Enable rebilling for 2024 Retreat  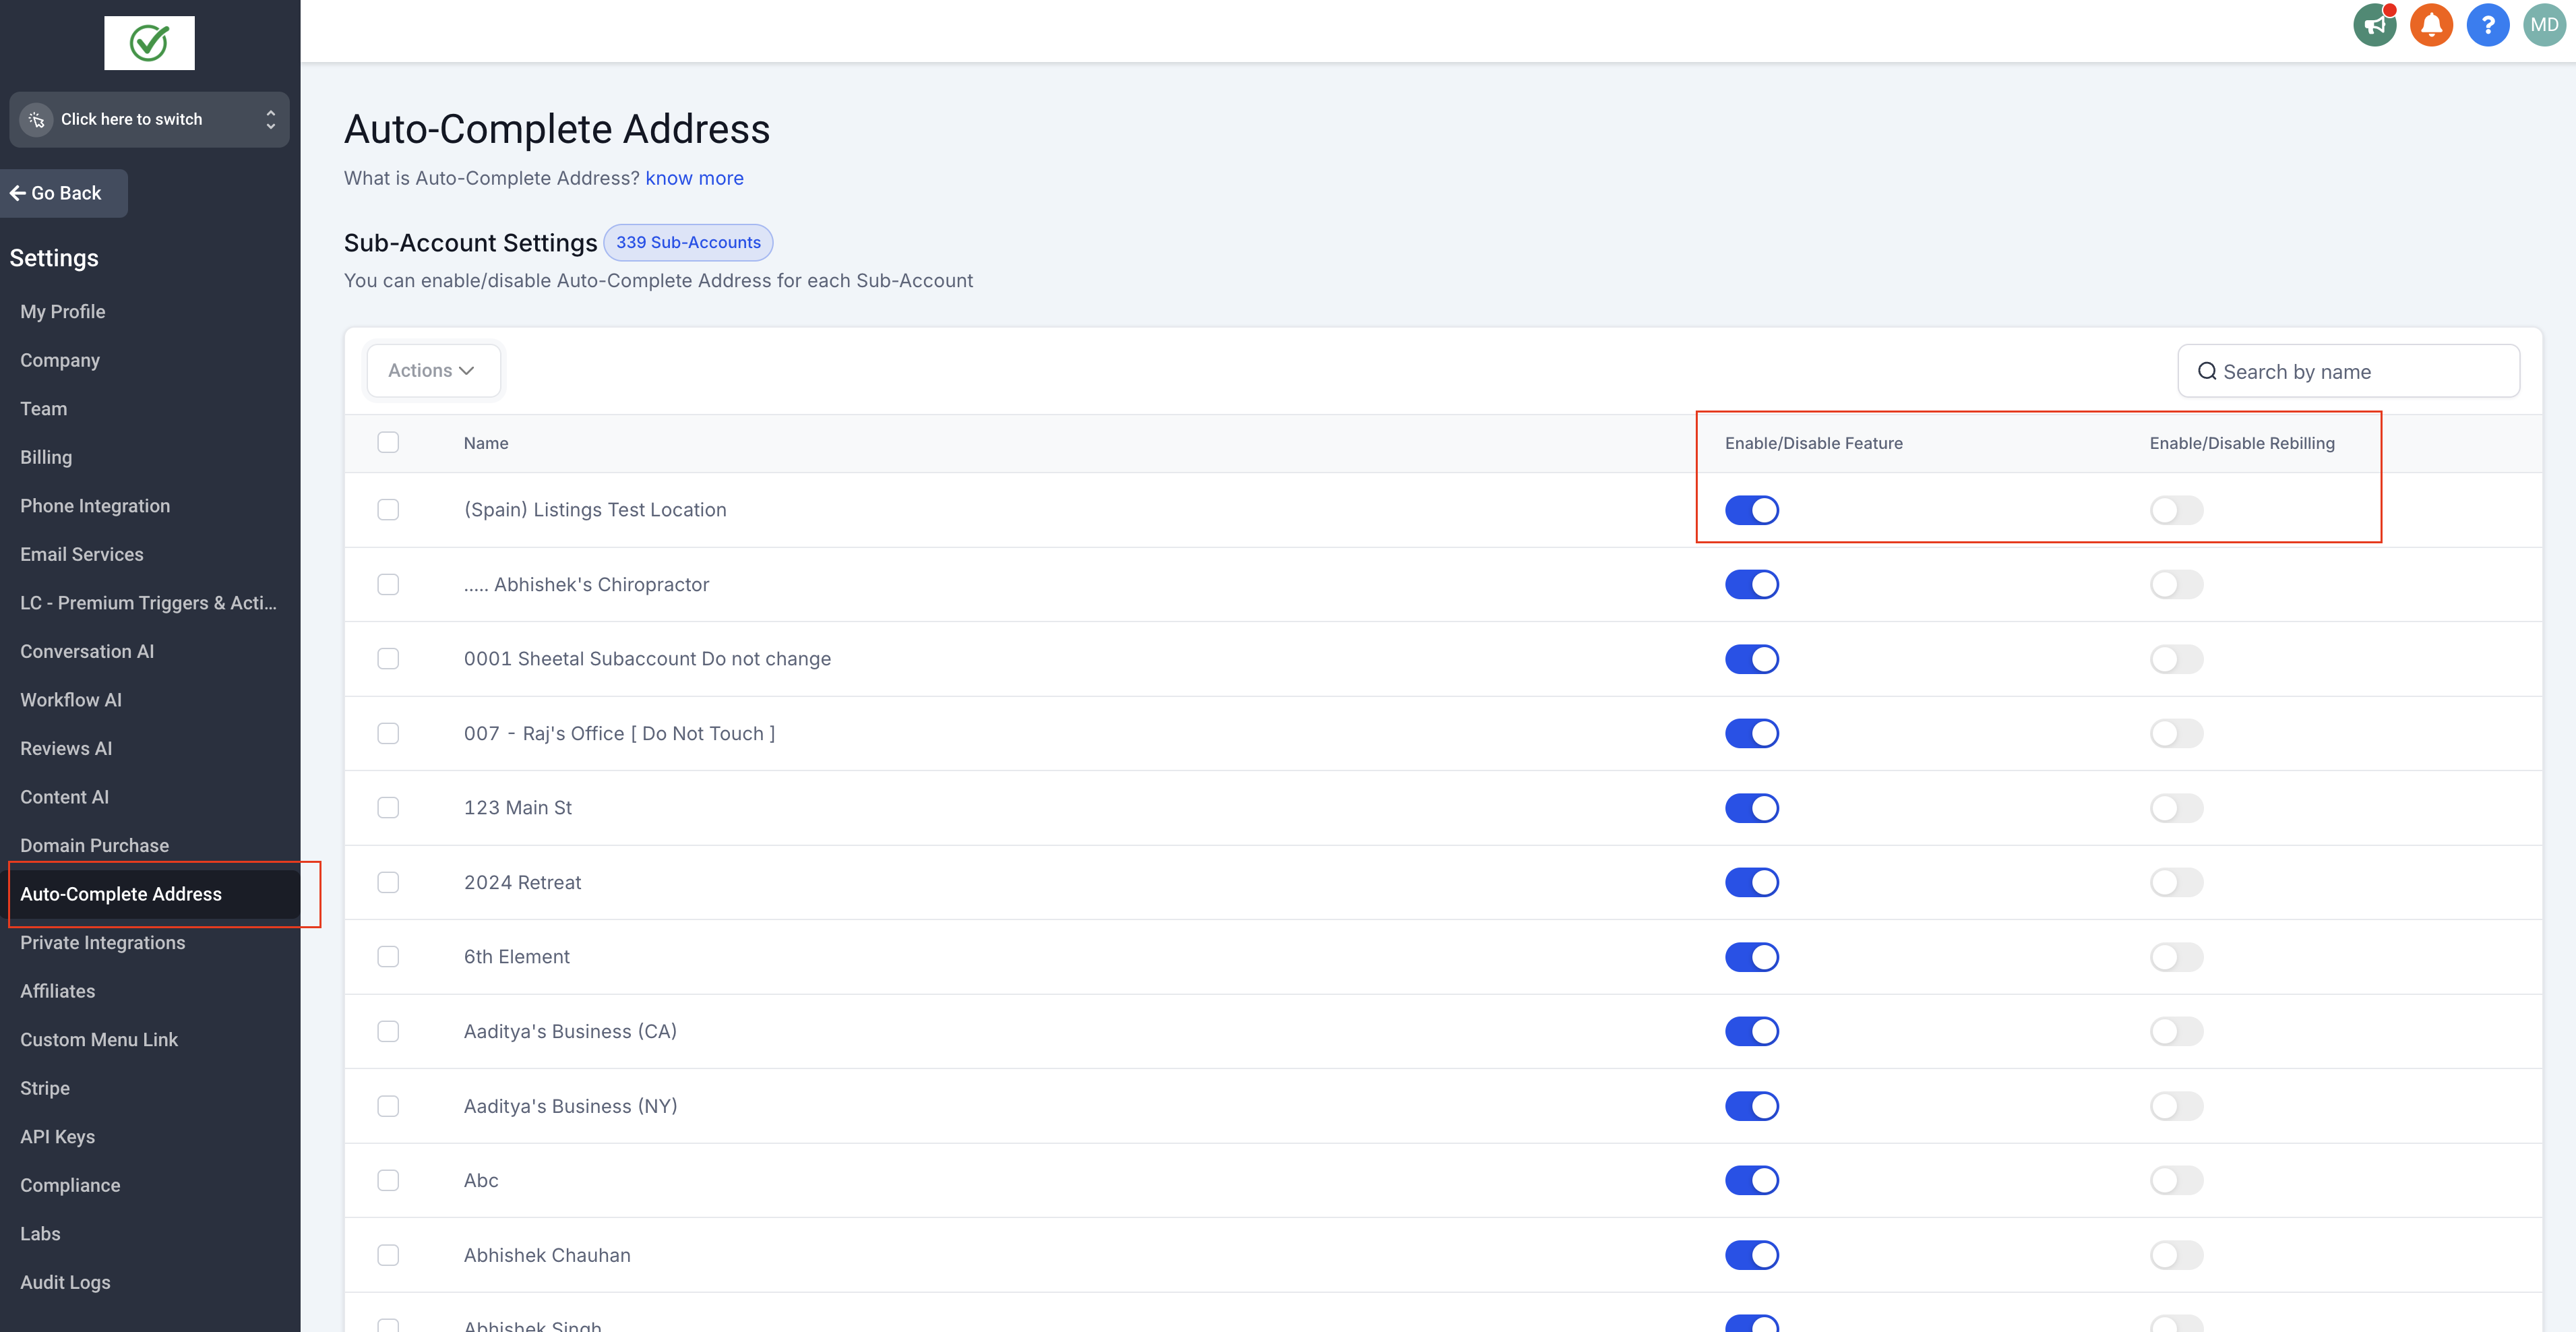pos(2176,882)
